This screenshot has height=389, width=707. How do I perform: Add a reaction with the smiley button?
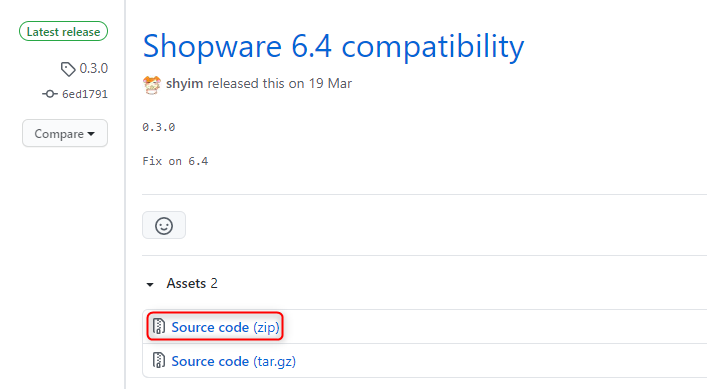164,225
